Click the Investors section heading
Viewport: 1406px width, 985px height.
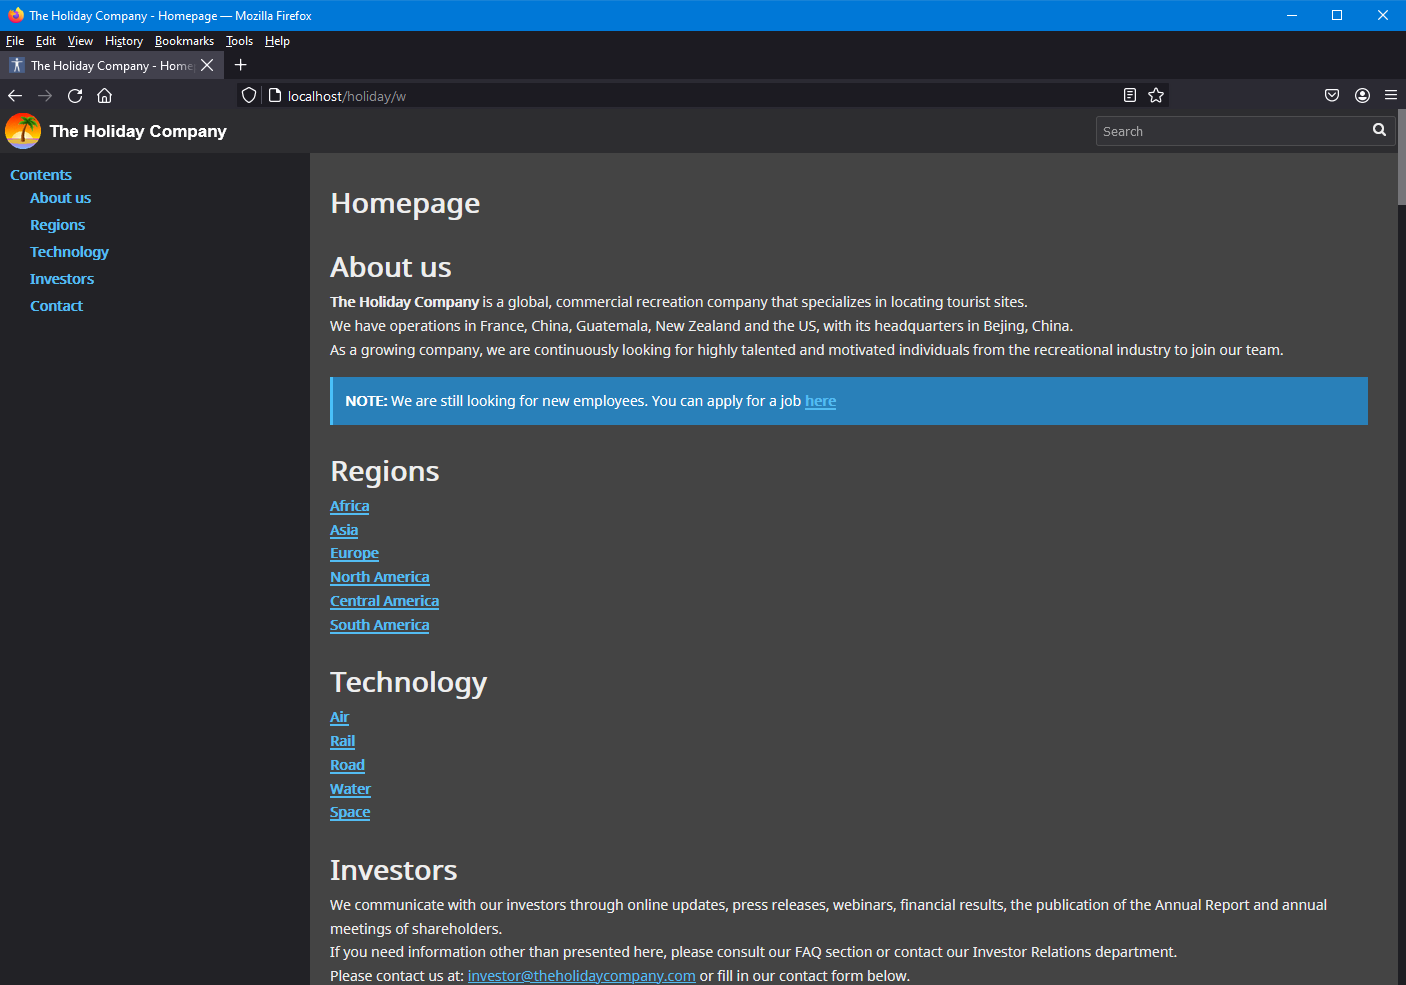pyautogui.click(x=393, y=870)
